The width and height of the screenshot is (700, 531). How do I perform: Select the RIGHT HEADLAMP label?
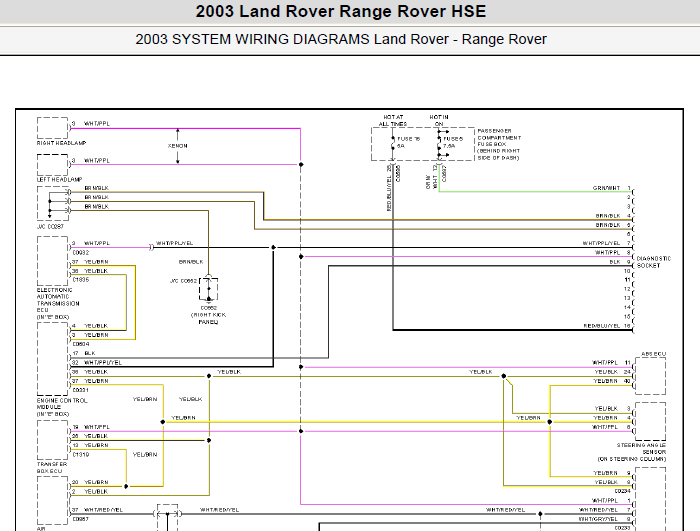point(61,143)
